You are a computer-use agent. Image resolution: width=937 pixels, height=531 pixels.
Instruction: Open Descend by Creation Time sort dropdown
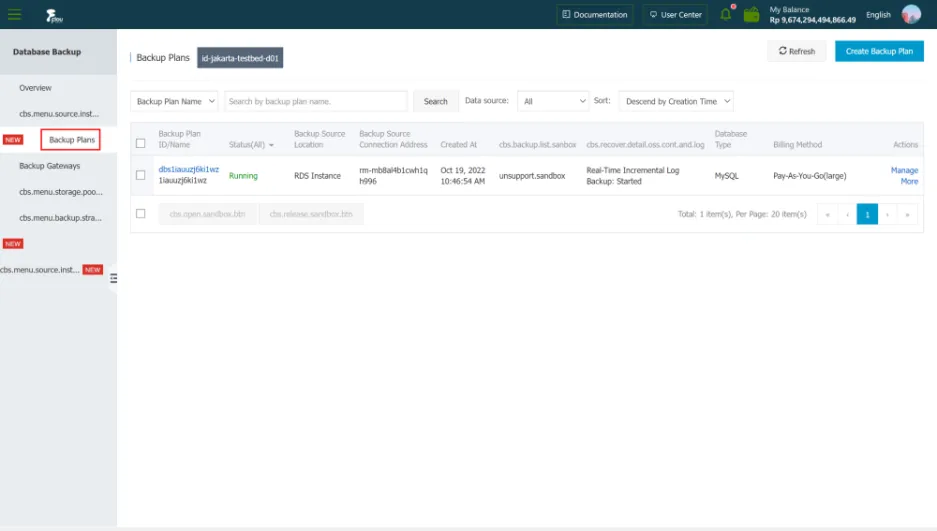pos(676,101)
